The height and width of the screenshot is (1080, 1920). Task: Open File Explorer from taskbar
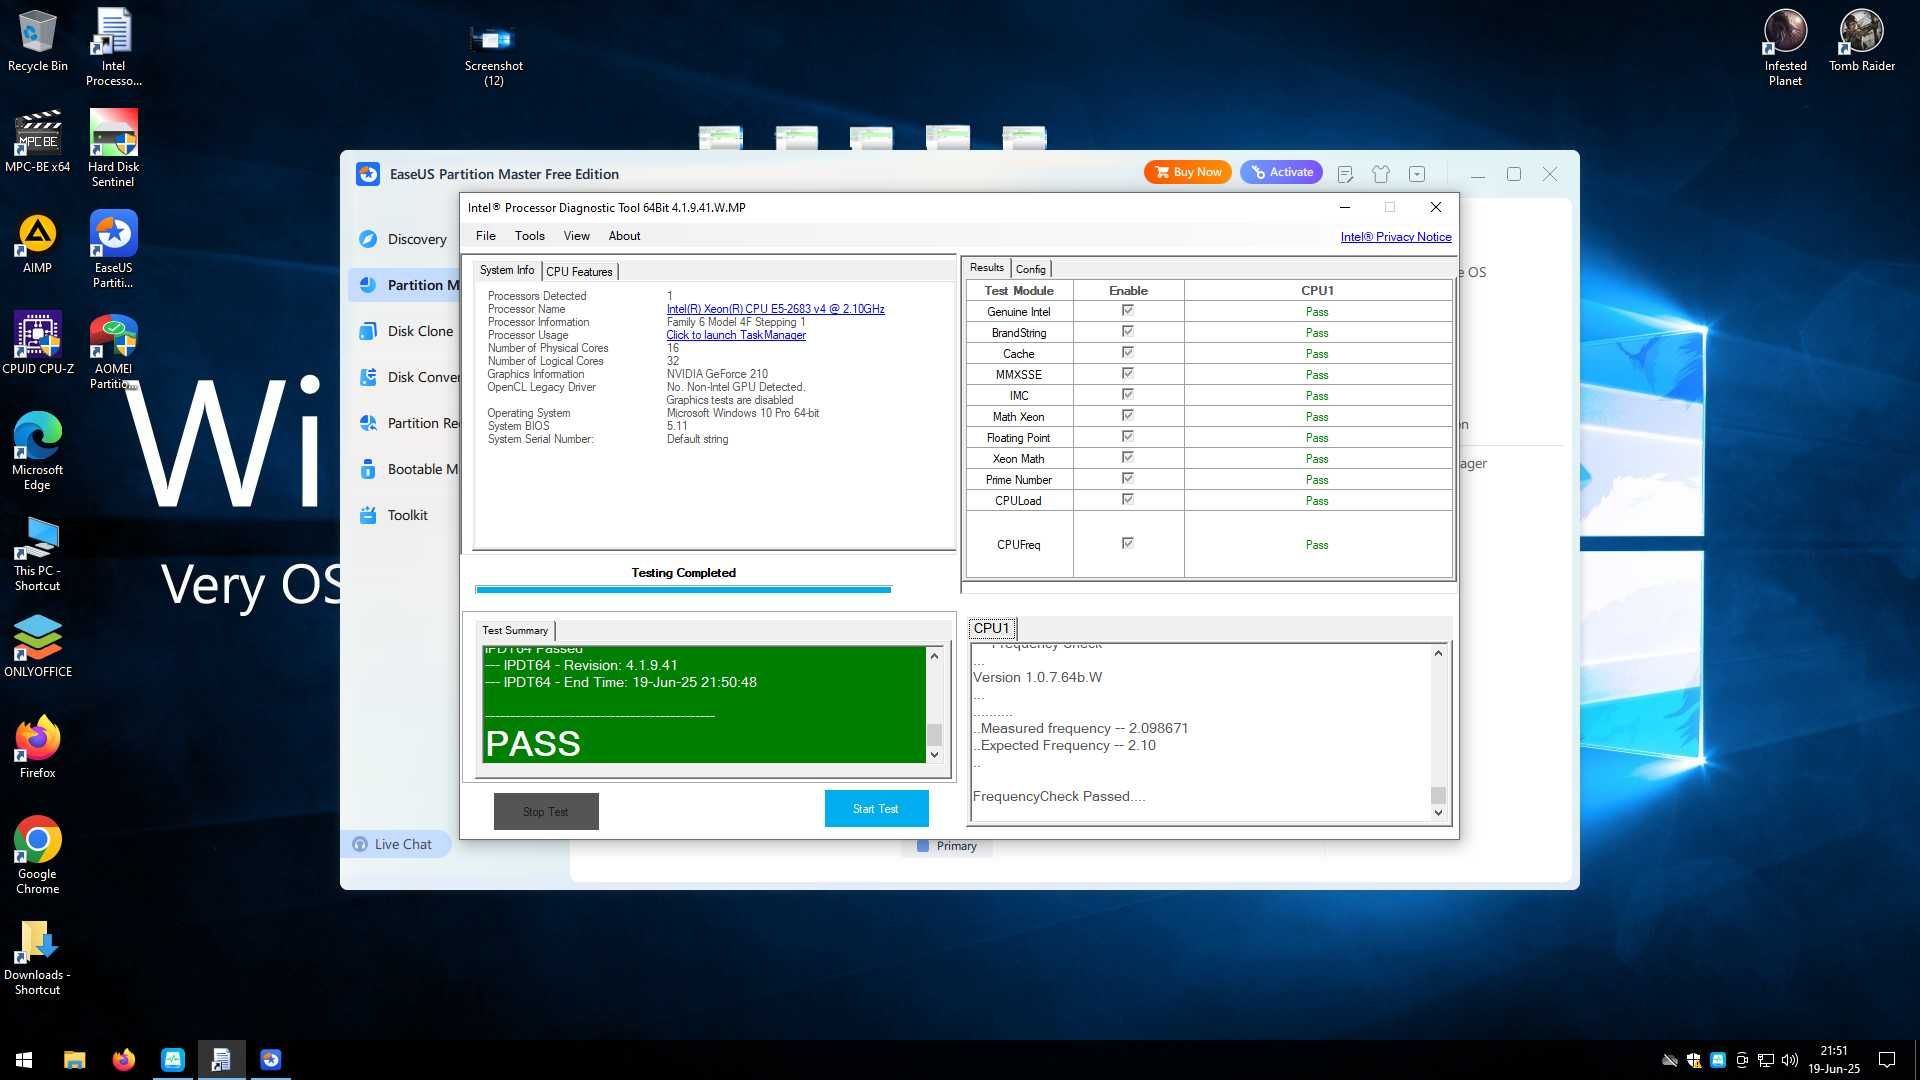74,1060
